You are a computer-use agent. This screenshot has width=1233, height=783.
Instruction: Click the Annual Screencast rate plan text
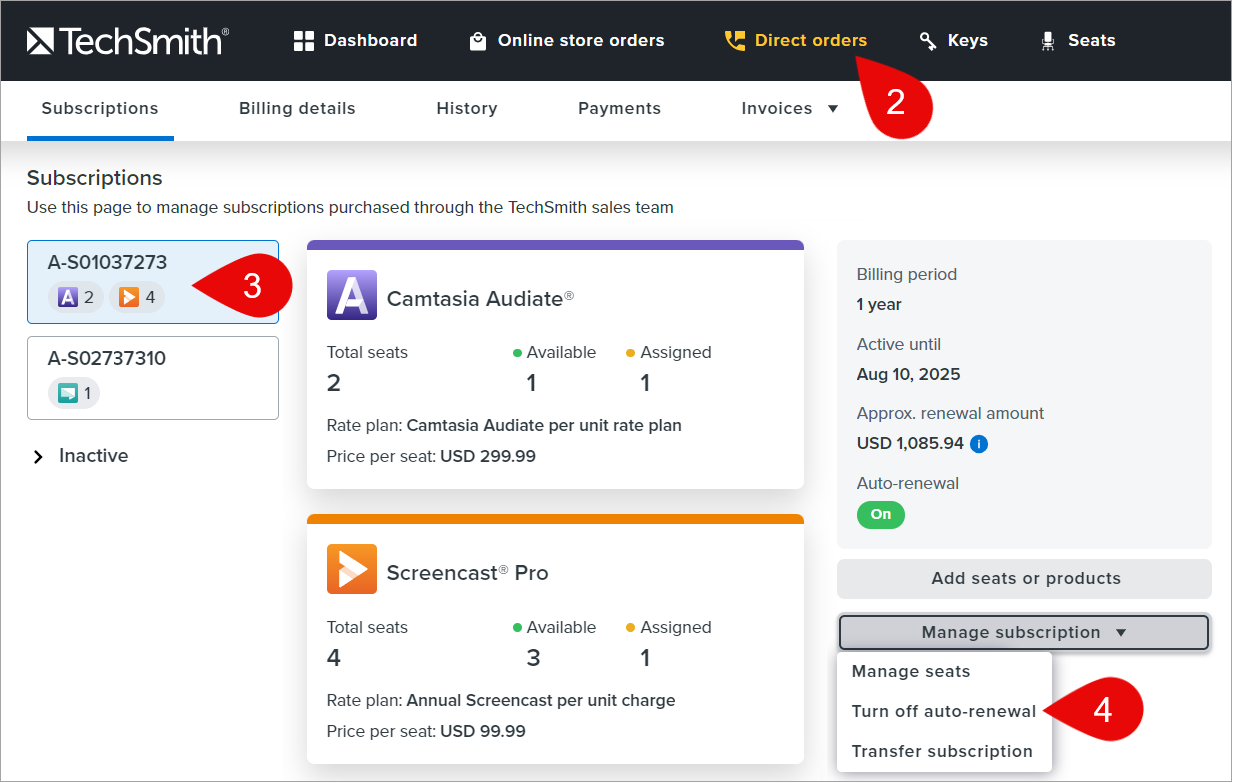point(541,701)
